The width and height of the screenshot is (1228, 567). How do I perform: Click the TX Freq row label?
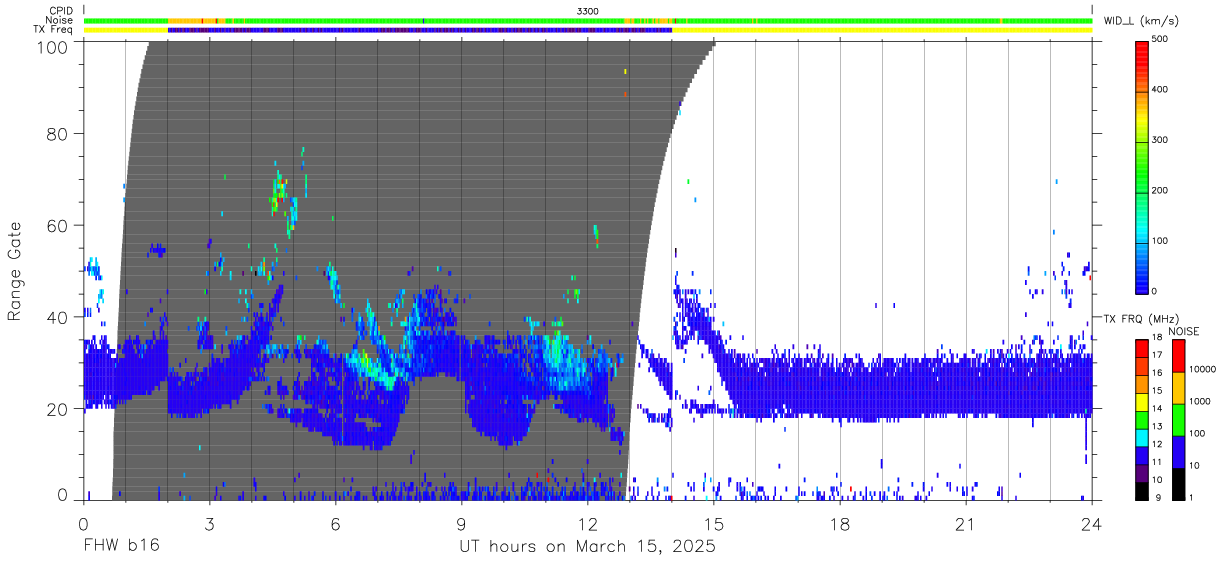[55, 30]
